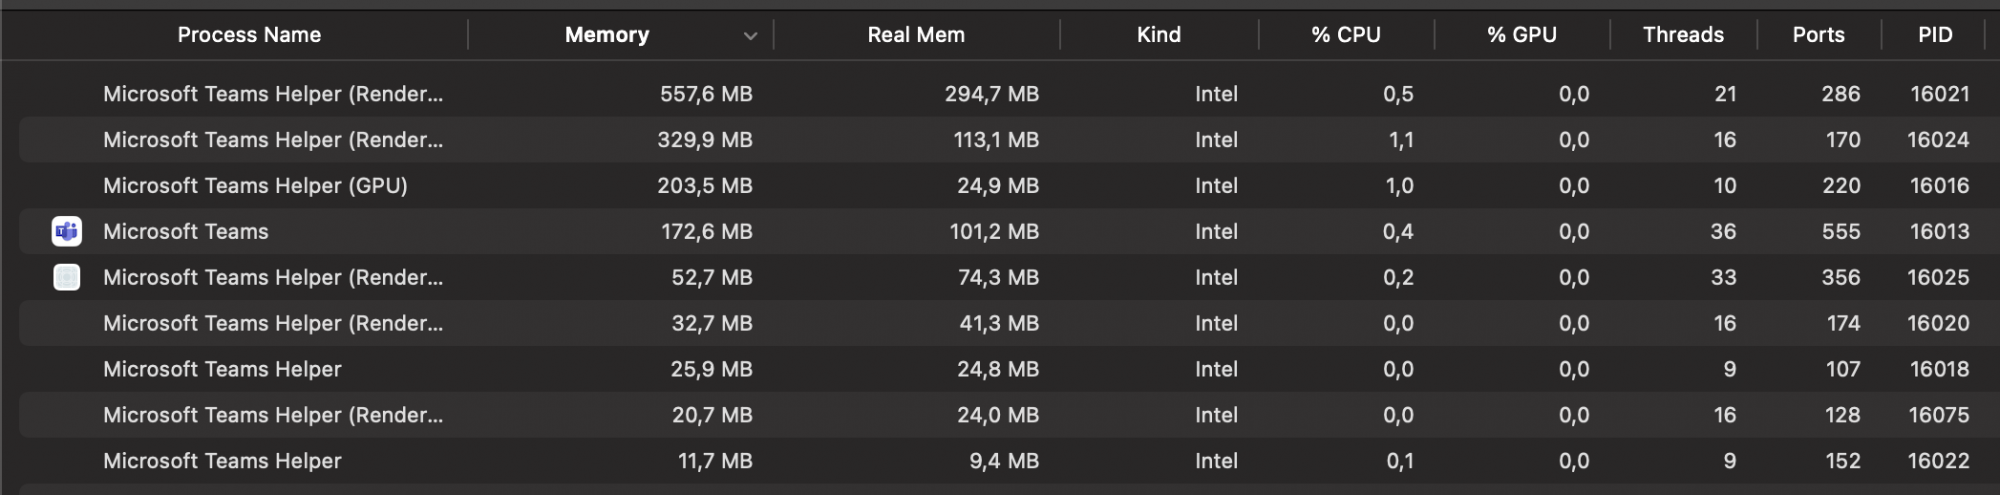Click the PID column header
Image resolution: width=2000 pixels, height=495 pixels.
(x=1935, y=35)
